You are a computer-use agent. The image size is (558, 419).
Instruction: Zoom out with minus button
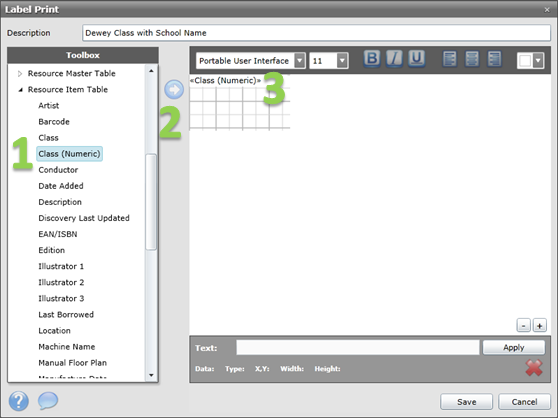[x=523, y=325]
